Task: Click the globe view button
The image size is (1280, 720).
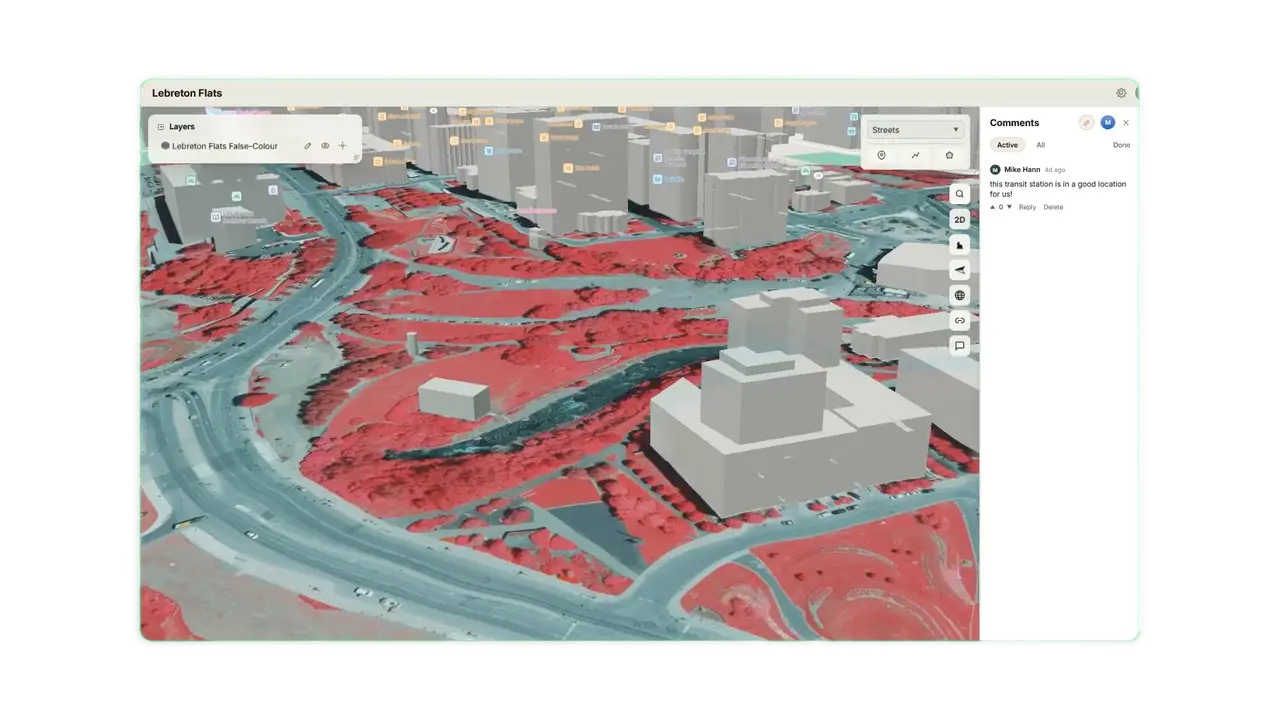Action: 960,295
